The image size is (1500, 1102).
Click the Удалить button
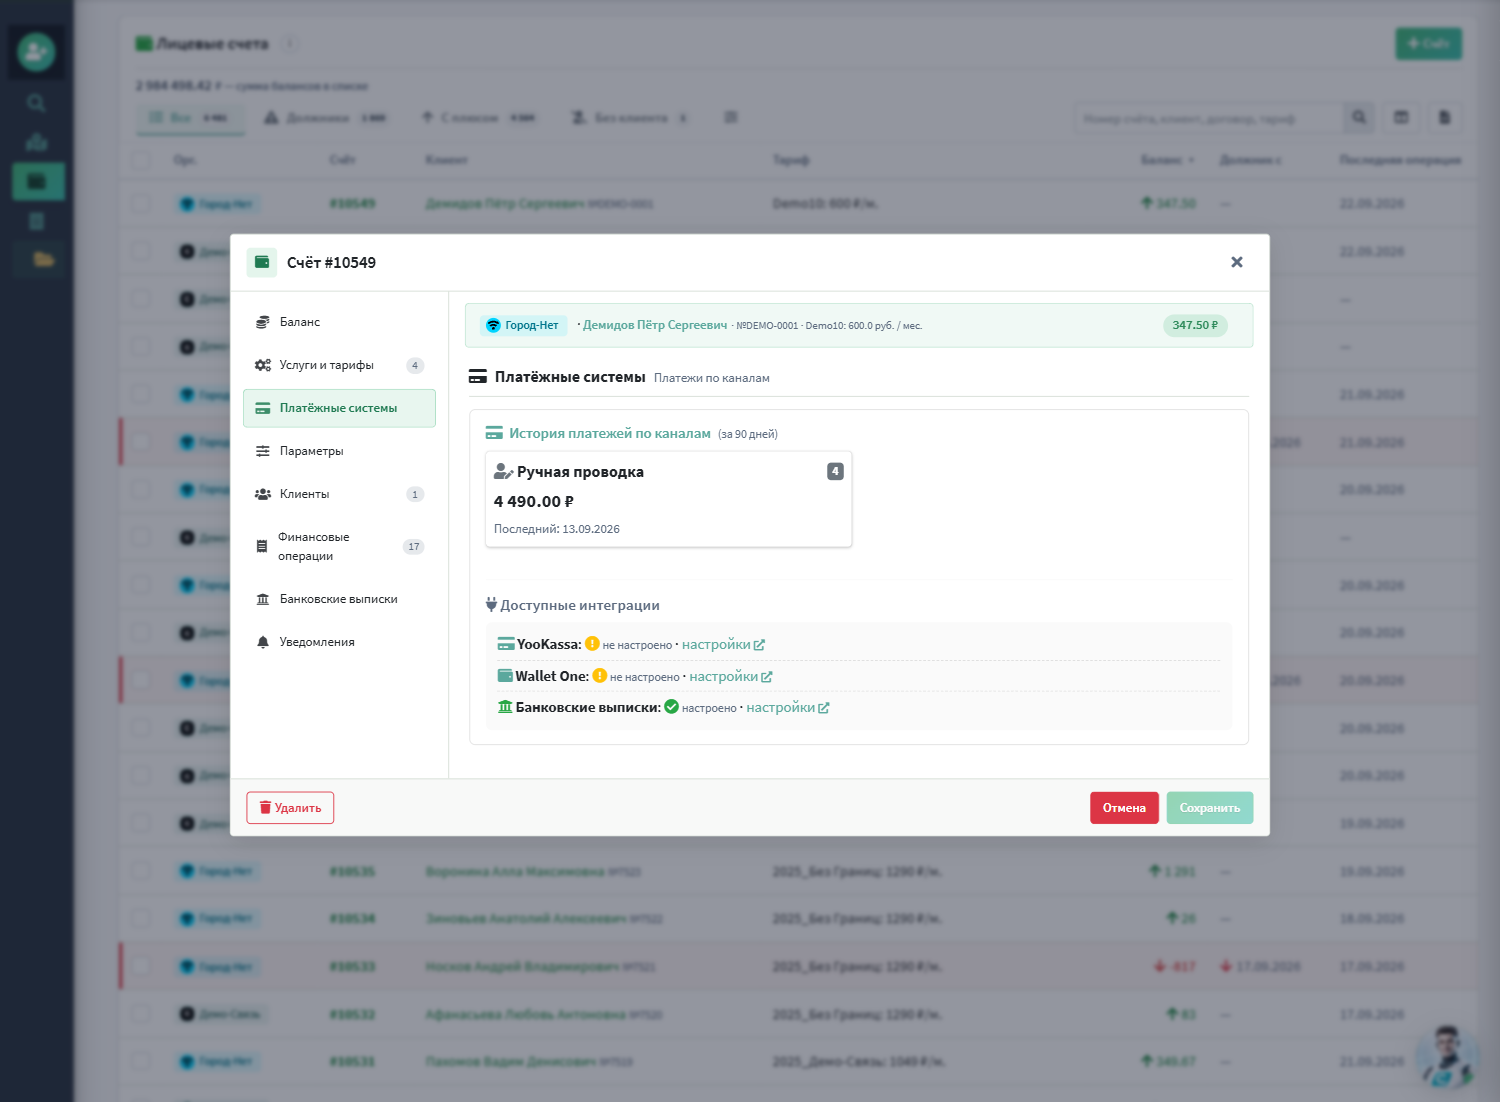click(290, 808)
